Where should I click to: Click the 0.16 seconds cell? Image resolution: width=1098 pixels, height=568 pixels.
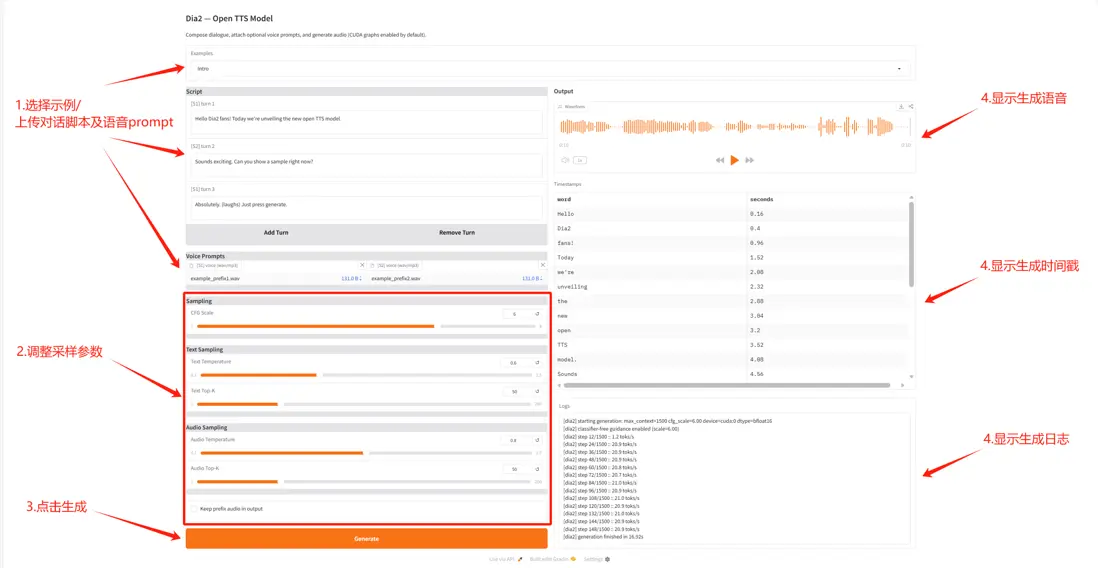click(827, 214)
